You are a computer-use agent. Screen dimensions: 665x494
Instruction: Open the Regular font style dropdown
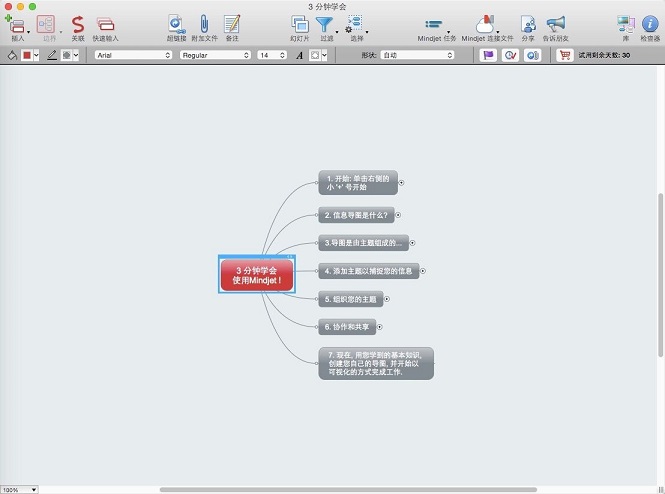pyautogui.click(x=215, y=55)
